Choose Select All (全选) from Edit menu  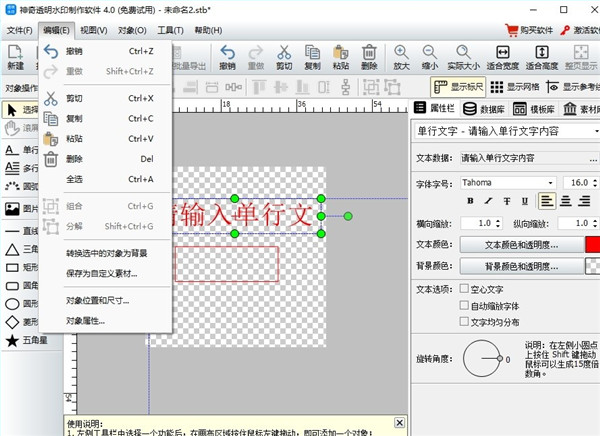pyautogui.click(x=76, y=179)
